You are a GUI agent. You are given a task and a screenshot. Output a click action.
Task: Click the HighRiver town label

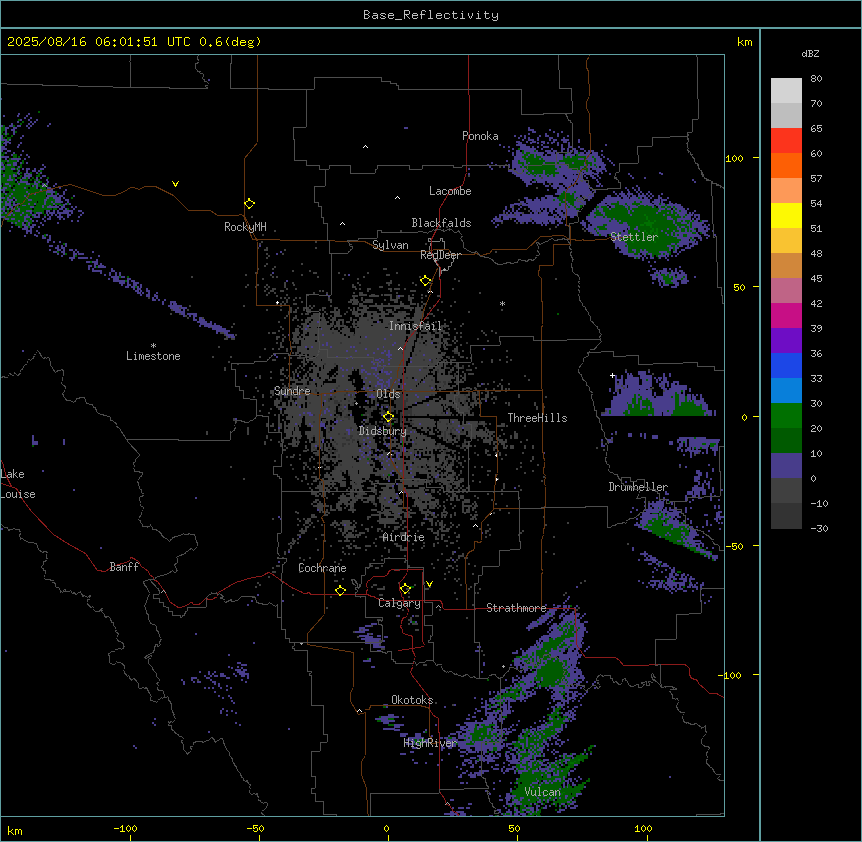pos(430,743)
